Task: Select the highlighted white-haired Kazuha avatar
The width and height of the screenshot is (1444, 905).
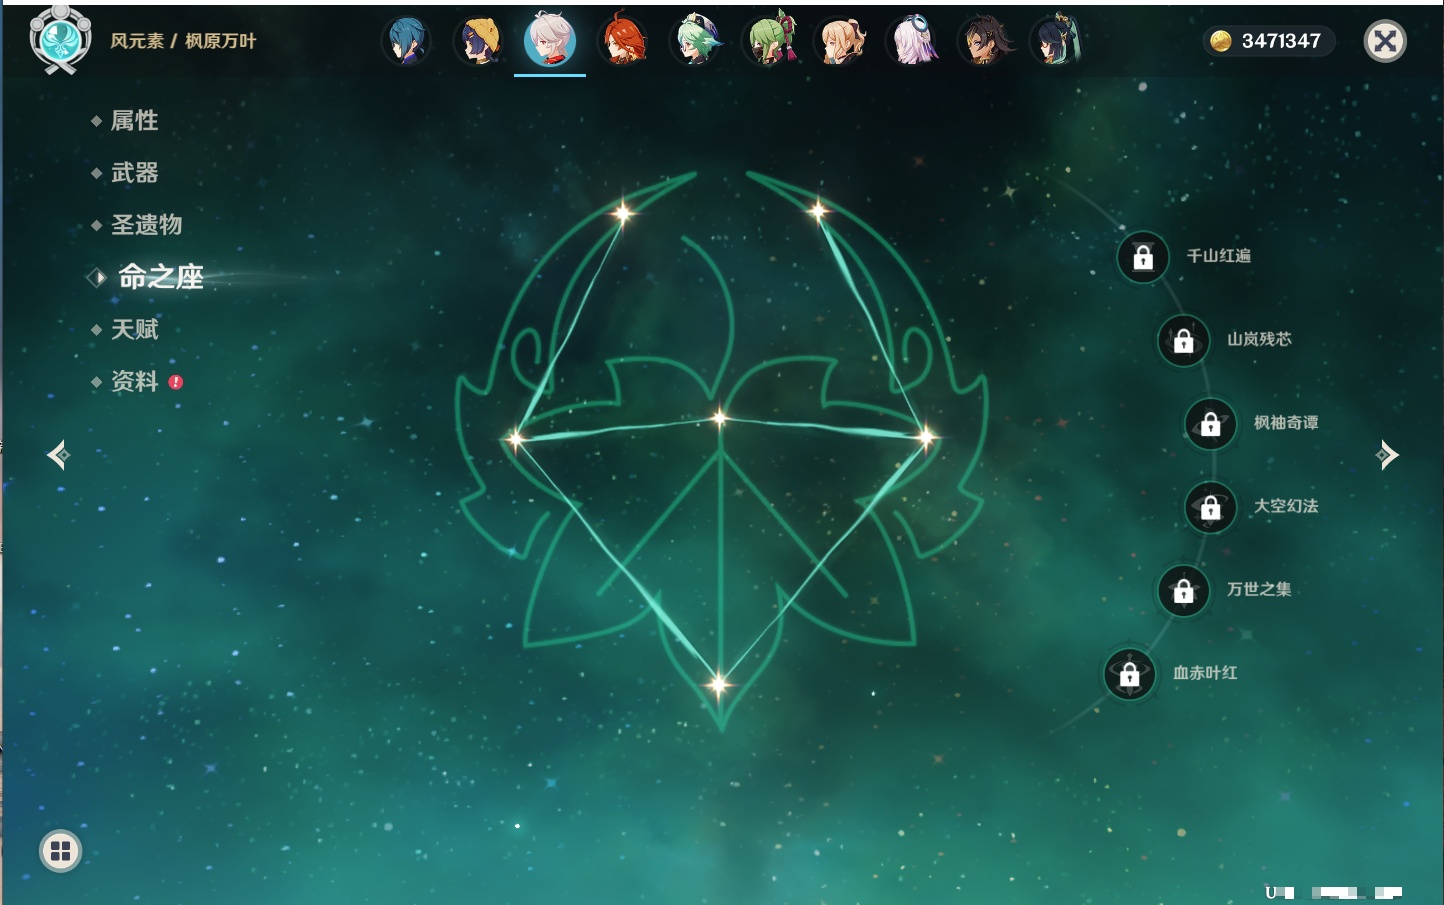Action: 550,40
